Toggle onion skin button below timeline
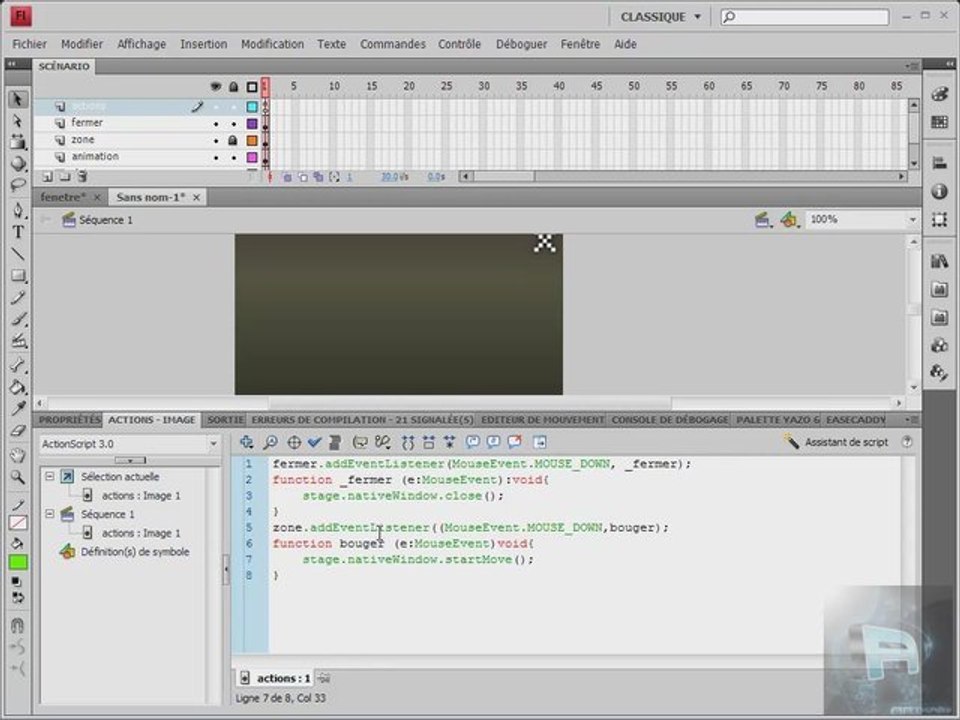 pyautogui.click(x=287, y=177)
